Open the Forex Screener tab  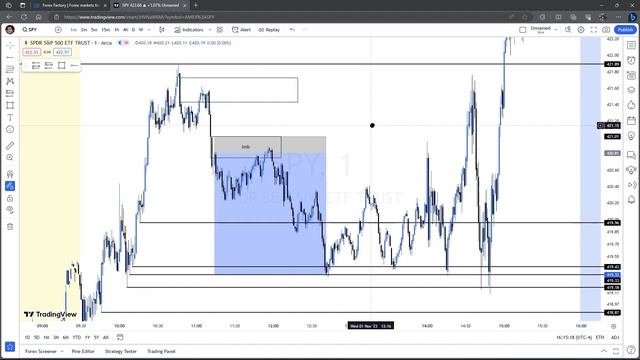(x=40, y=351)
